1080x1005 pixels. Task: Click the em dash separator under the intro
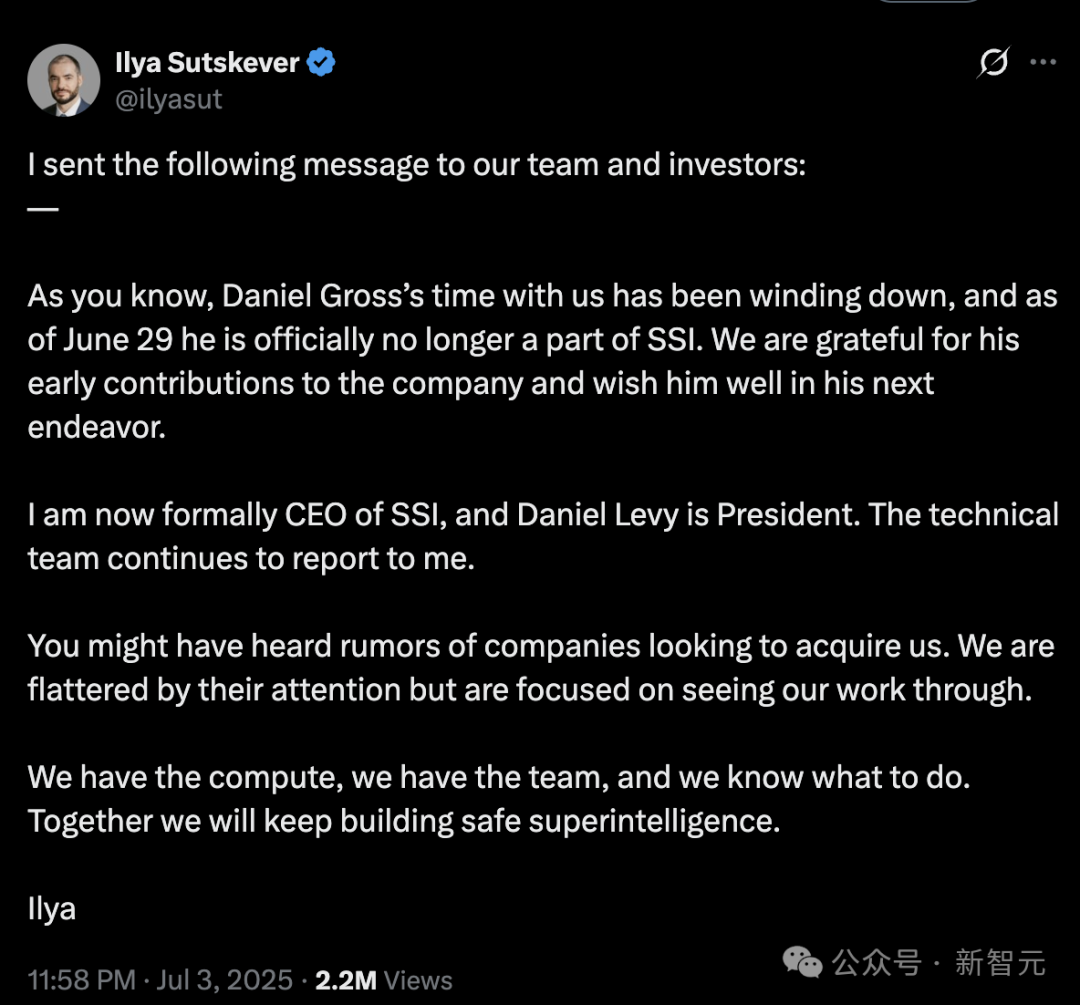[x=43, y=209]
